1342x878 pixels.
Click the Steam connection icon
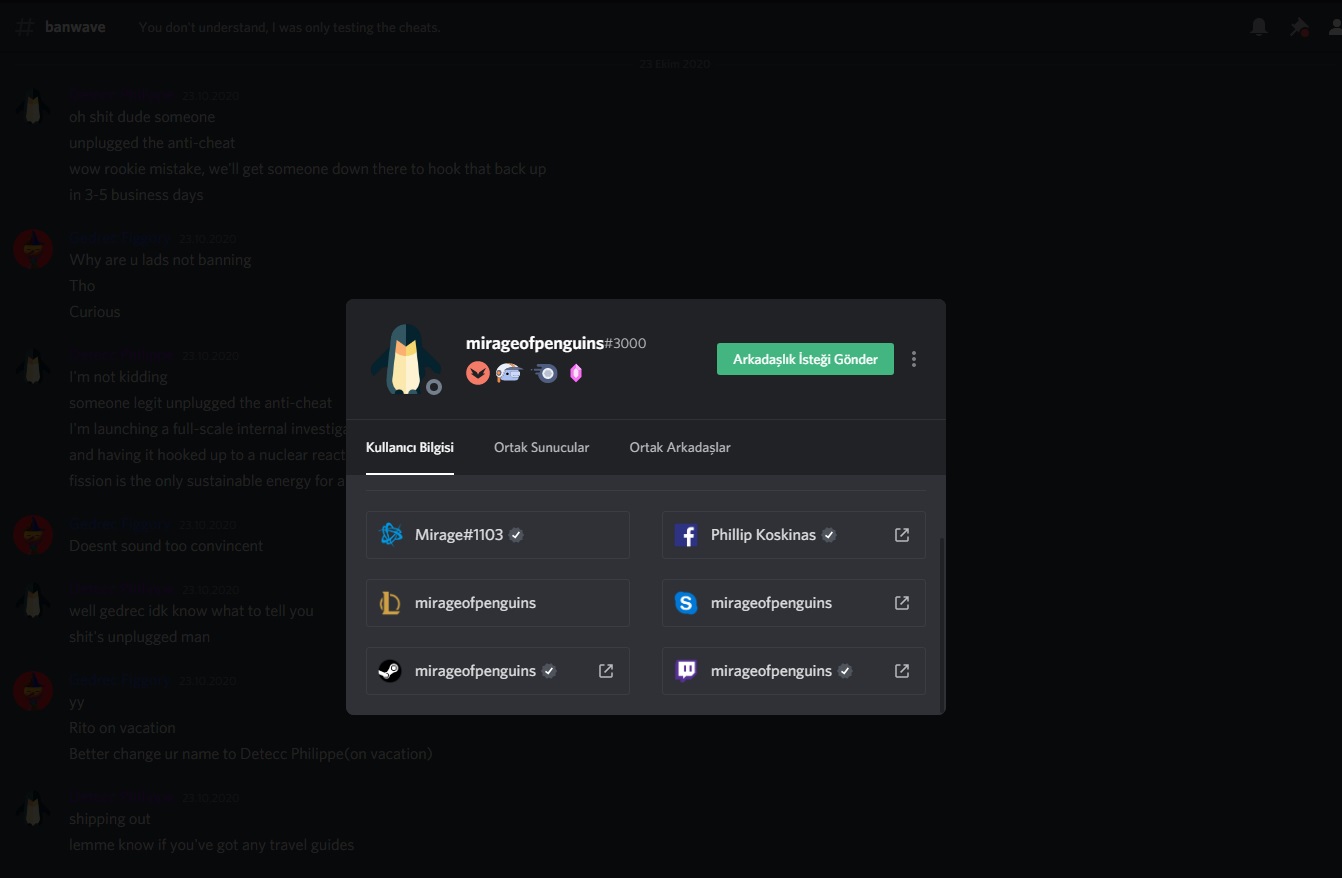390,671
